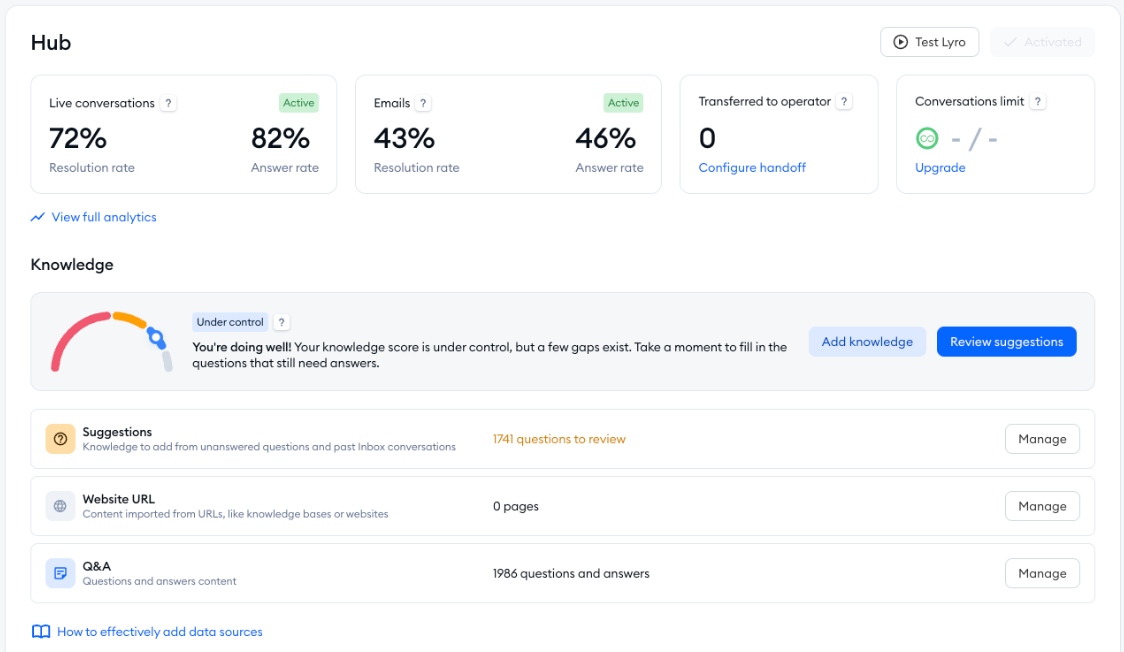Click the knowledge score gauge
The height and width of the screenshot is (652, 1124).
tap(110, 340)
